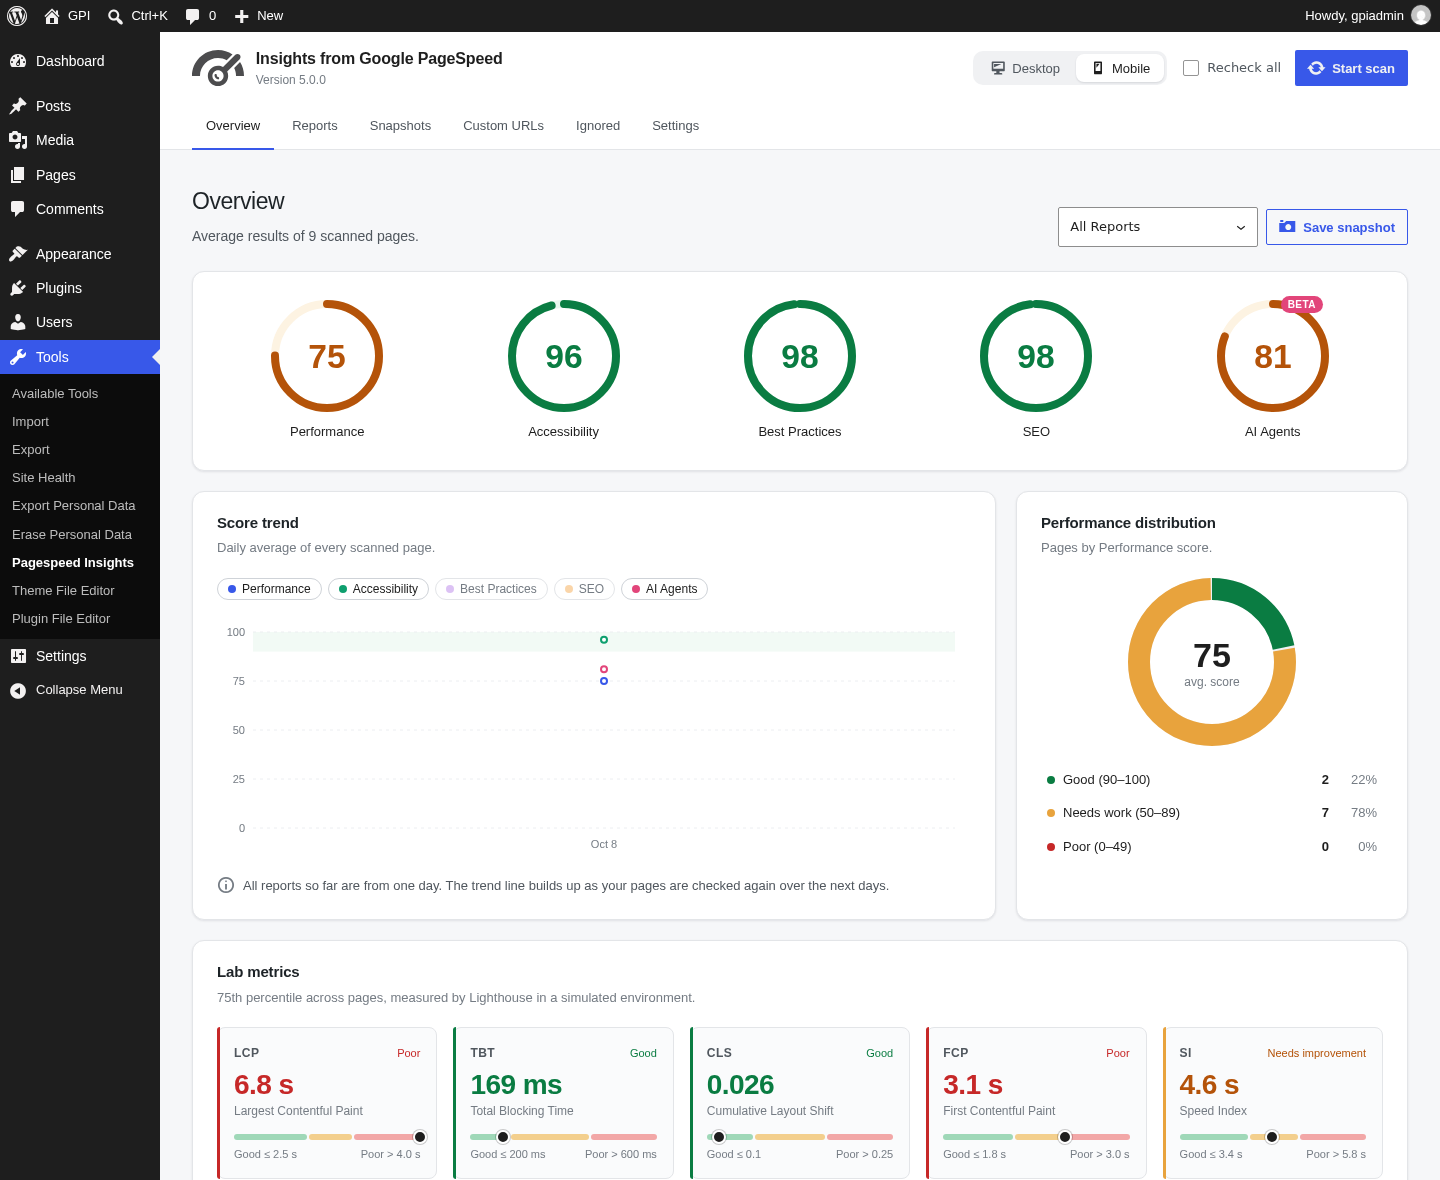Screen dimensions: 1440x1180
Task: Click the AI Agents 81 ring
Action: (1273, 356)
